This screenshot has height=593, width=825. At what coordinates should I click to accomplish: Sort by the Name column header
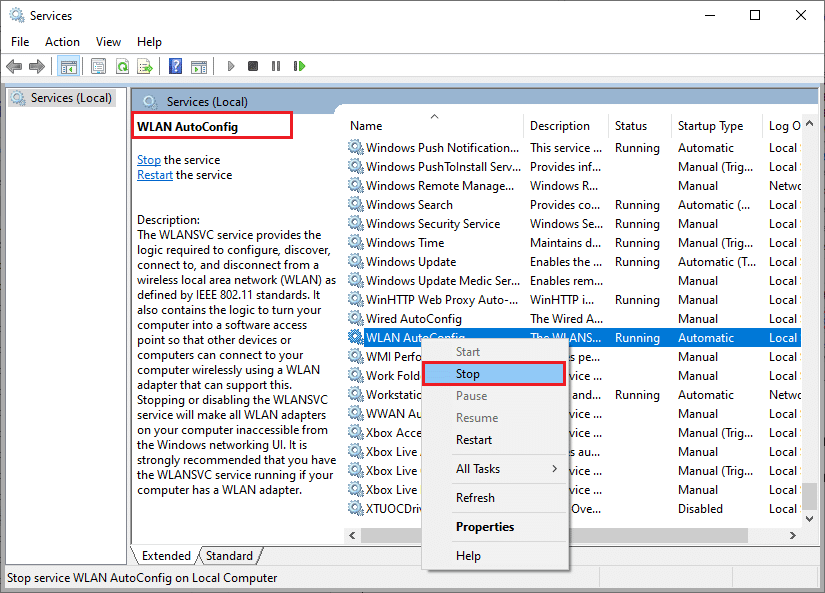434,126
